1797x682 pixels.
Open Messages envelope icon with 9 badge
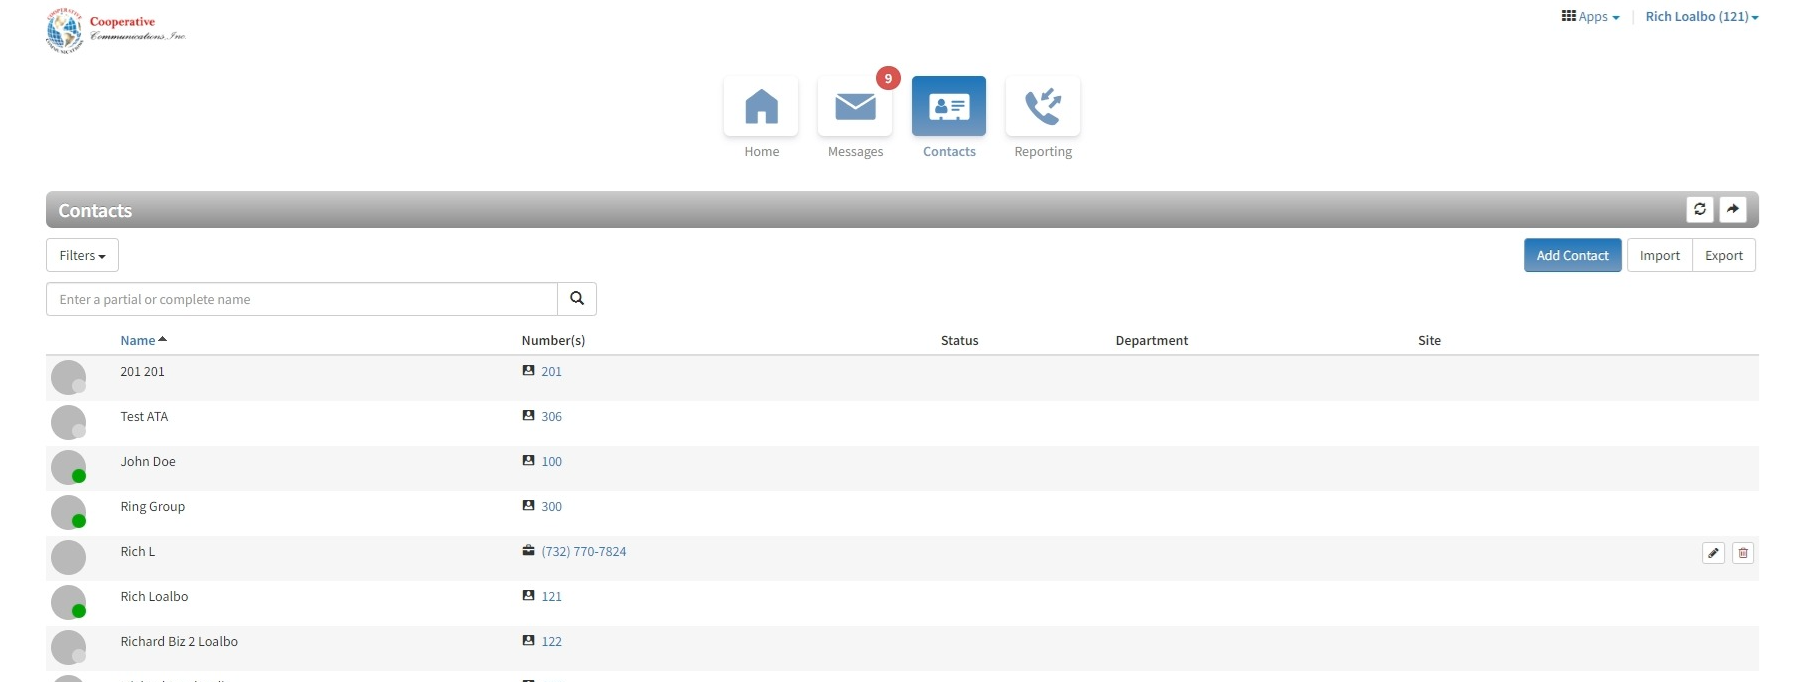point(855,106)
